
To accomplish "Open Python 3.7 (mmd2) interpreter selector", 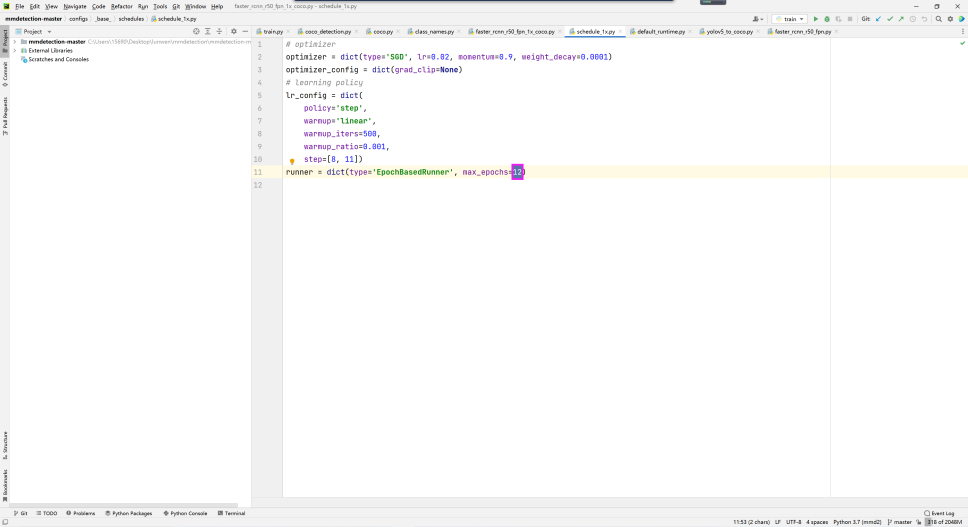I will (857, 522).
